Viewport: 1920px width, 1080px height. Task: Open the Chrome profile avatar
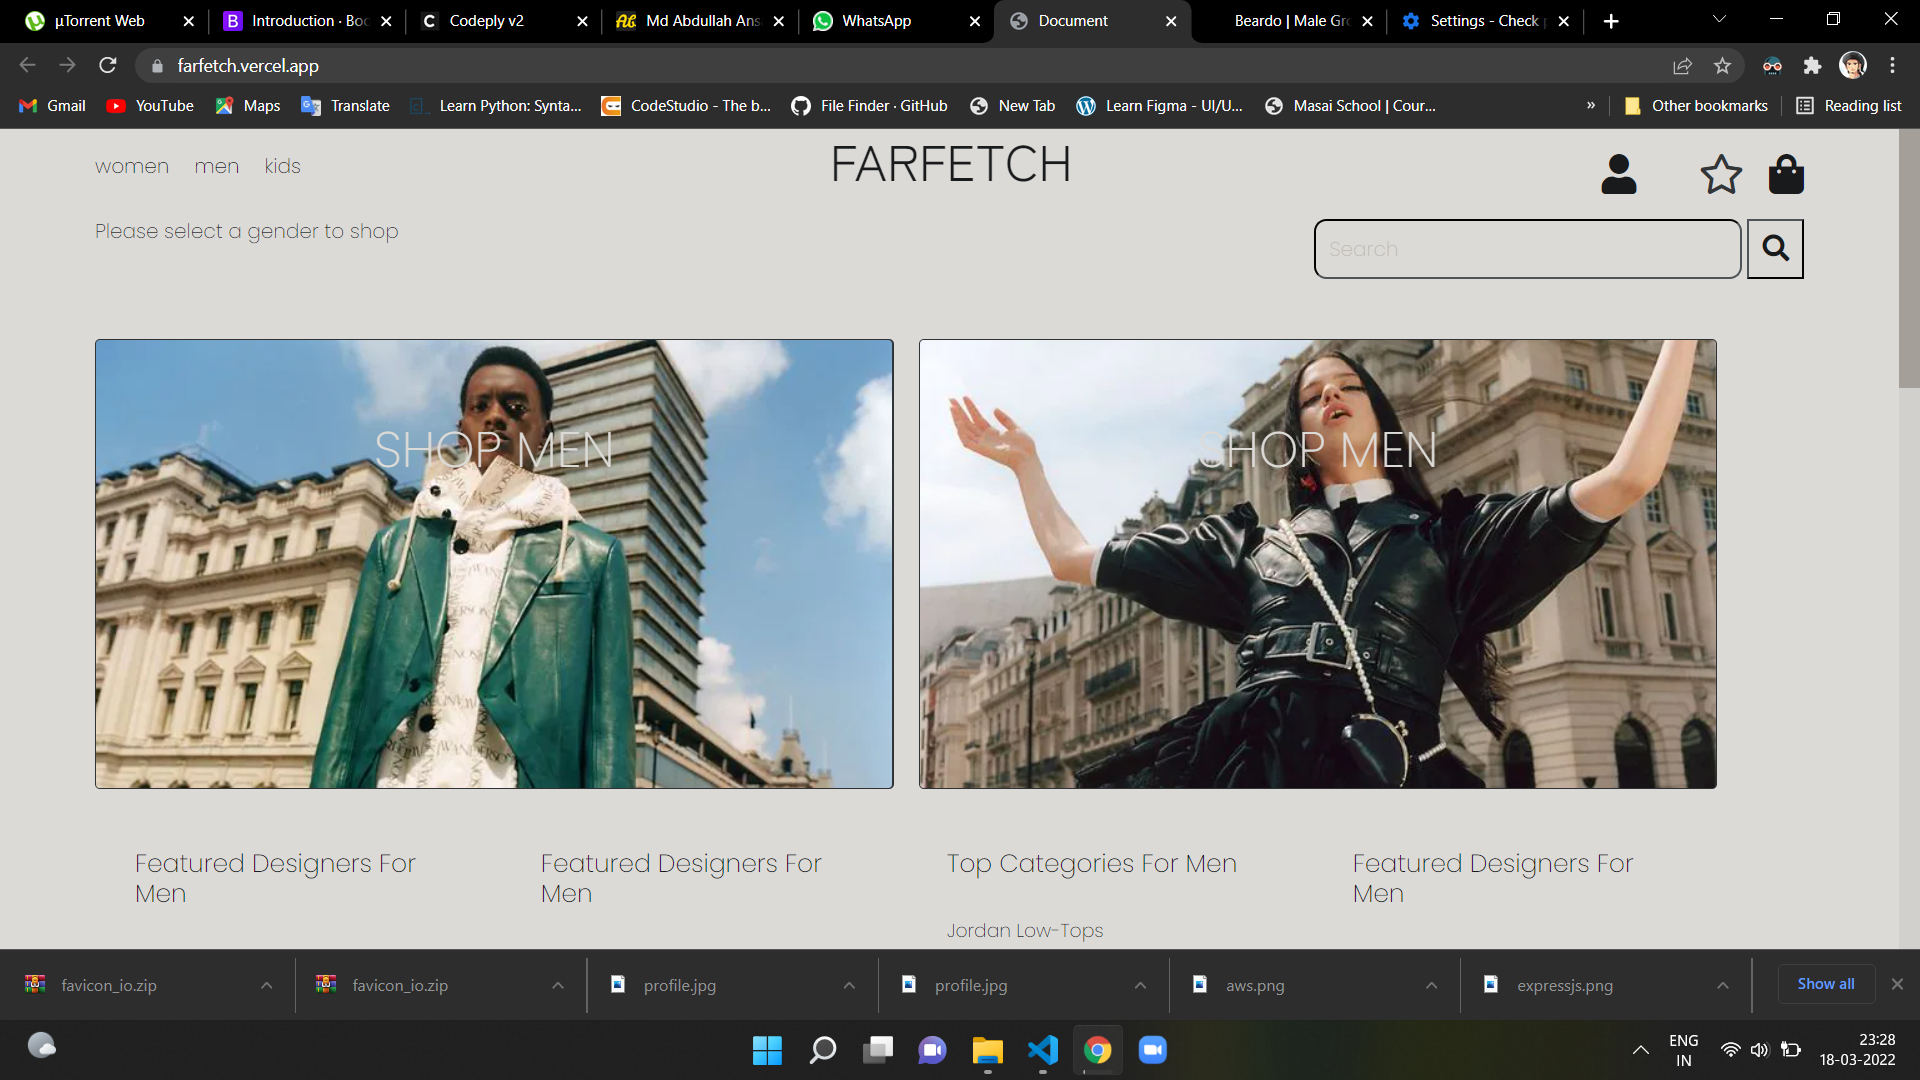(1853, 65)
